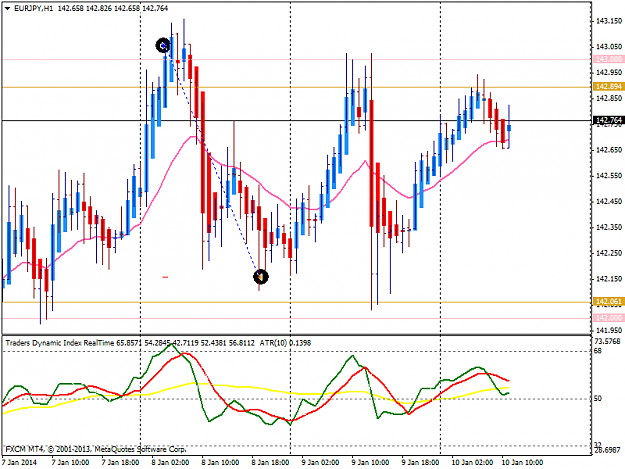Screen dimensions: 625x469
Task: Click the 142.000 pink price level label
Action: [x=608, y=318]
